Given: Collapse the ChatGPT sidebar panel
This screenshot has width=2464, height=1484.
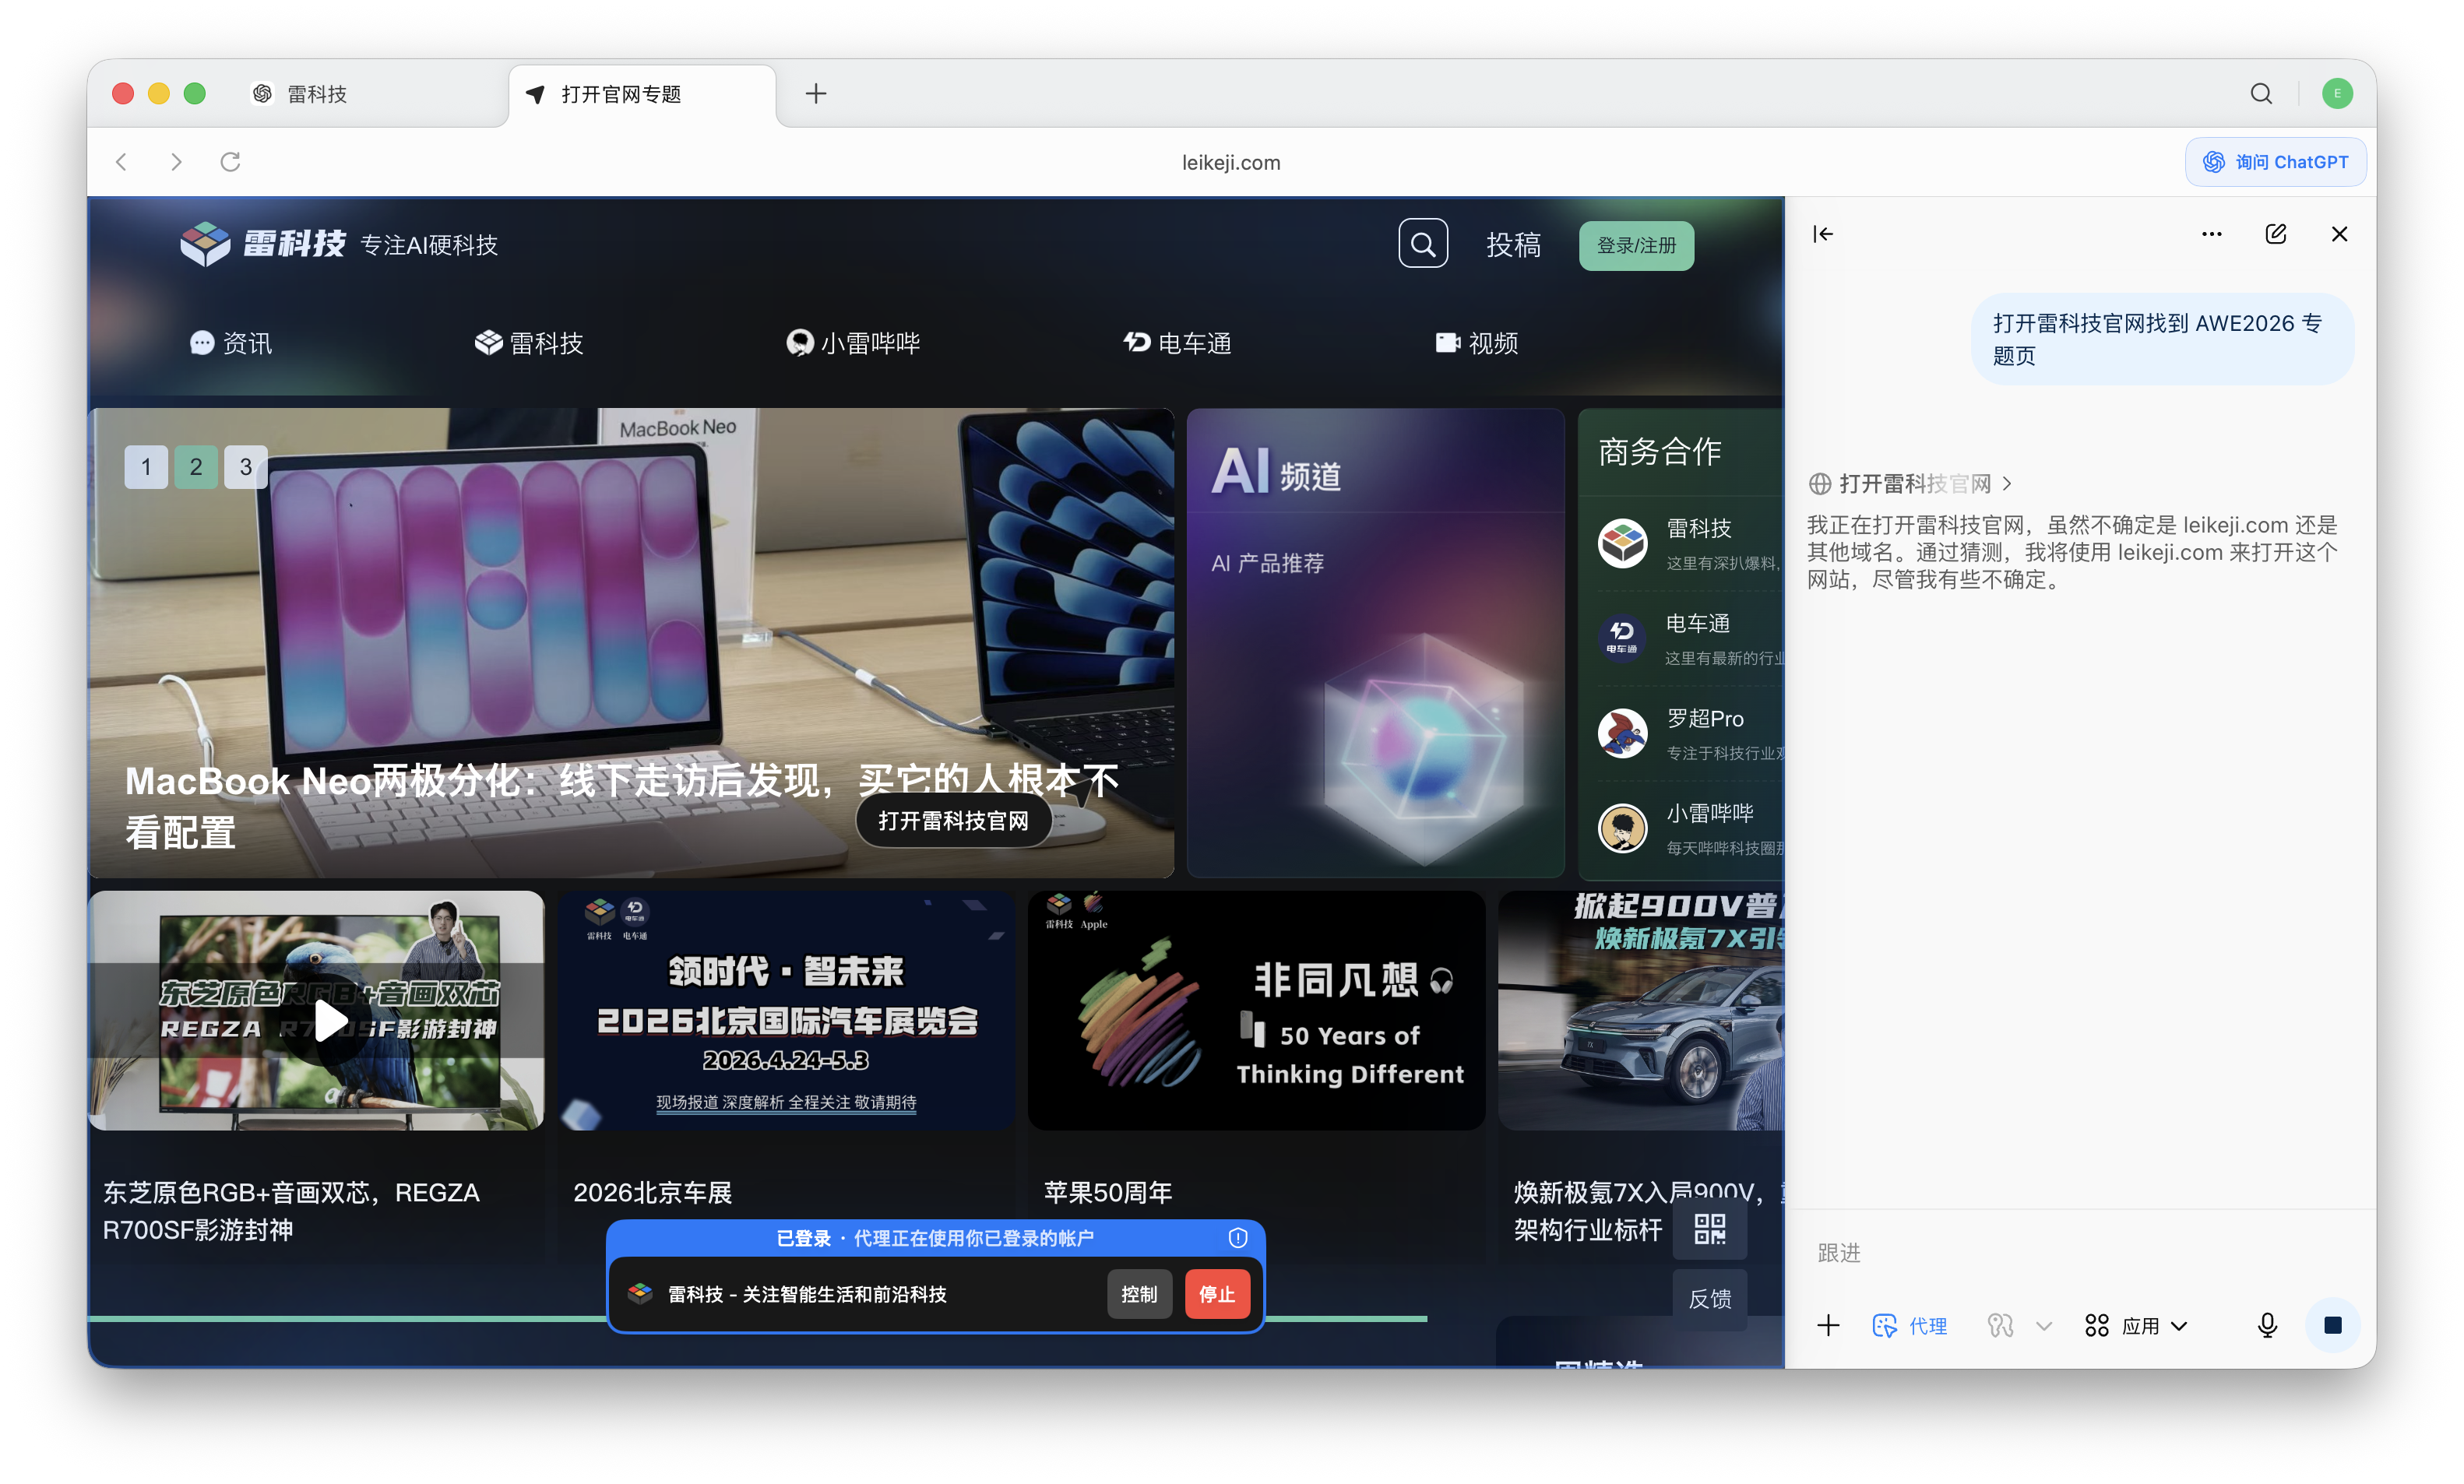Looking at the screenshot, I should (x=1824, y=233).
